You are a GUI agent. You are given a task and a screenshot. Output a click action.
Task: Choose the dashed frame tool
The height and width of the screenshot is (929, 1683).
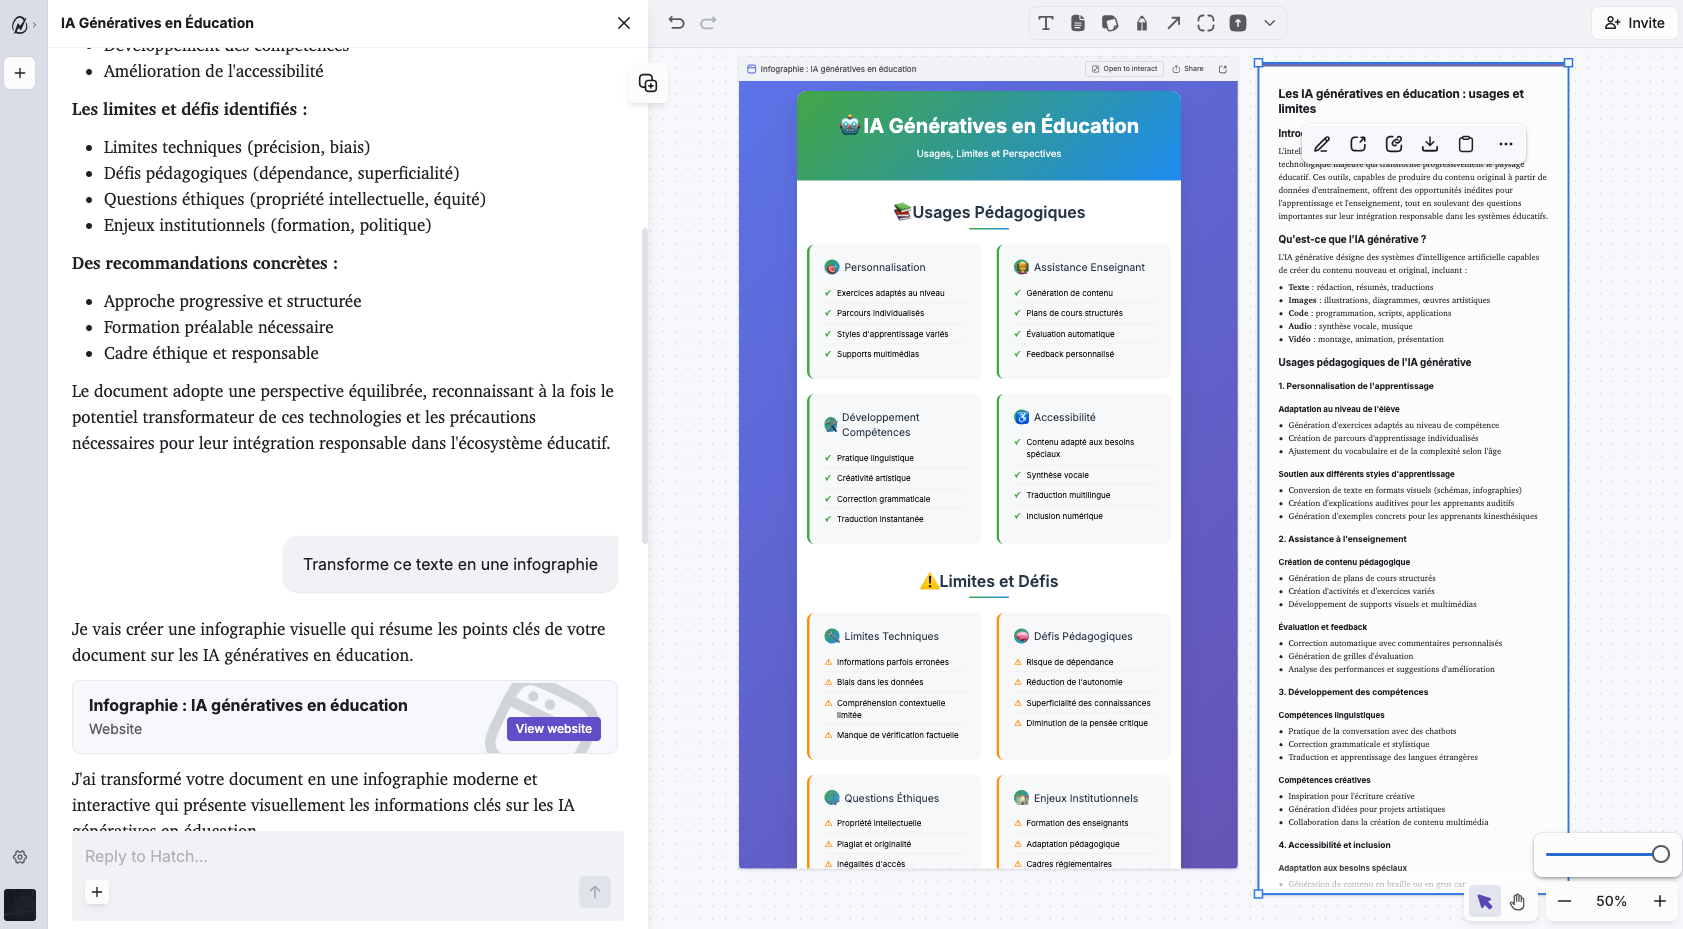coord(1206,23)
